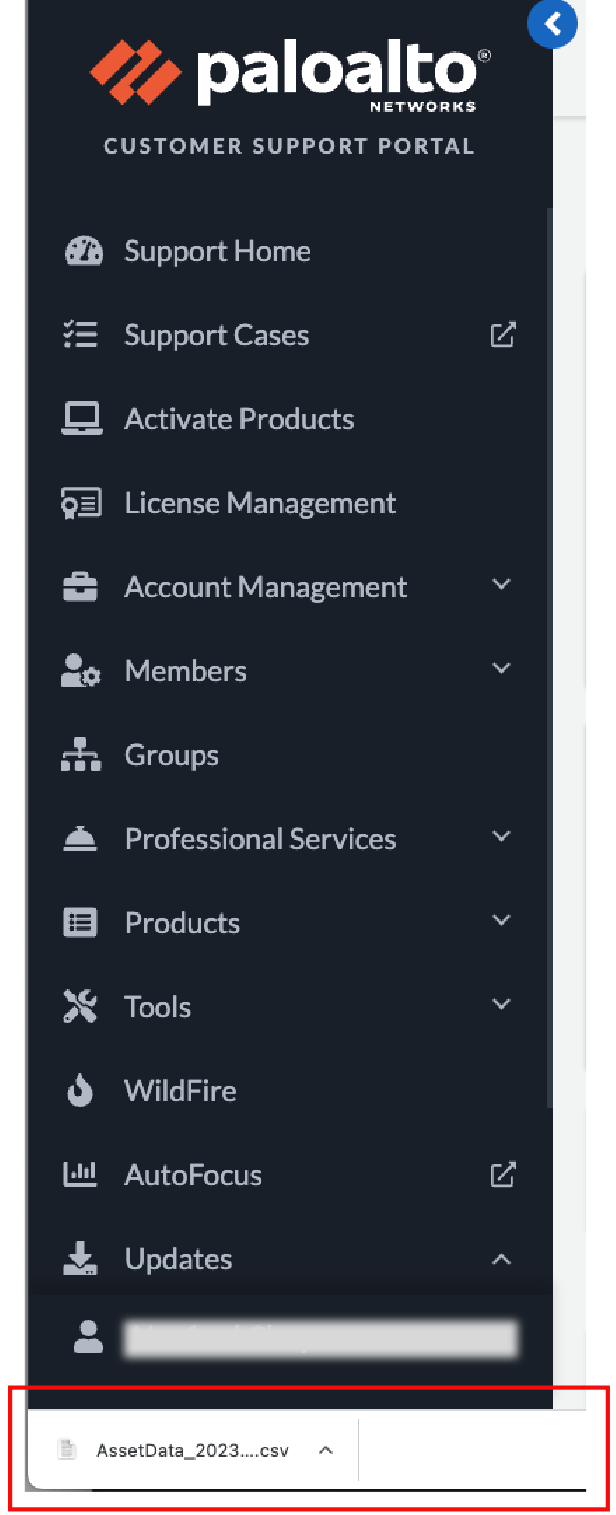Open the Updates menu item
This screenshot has width=616, height=1515.
pos(178,1259)
